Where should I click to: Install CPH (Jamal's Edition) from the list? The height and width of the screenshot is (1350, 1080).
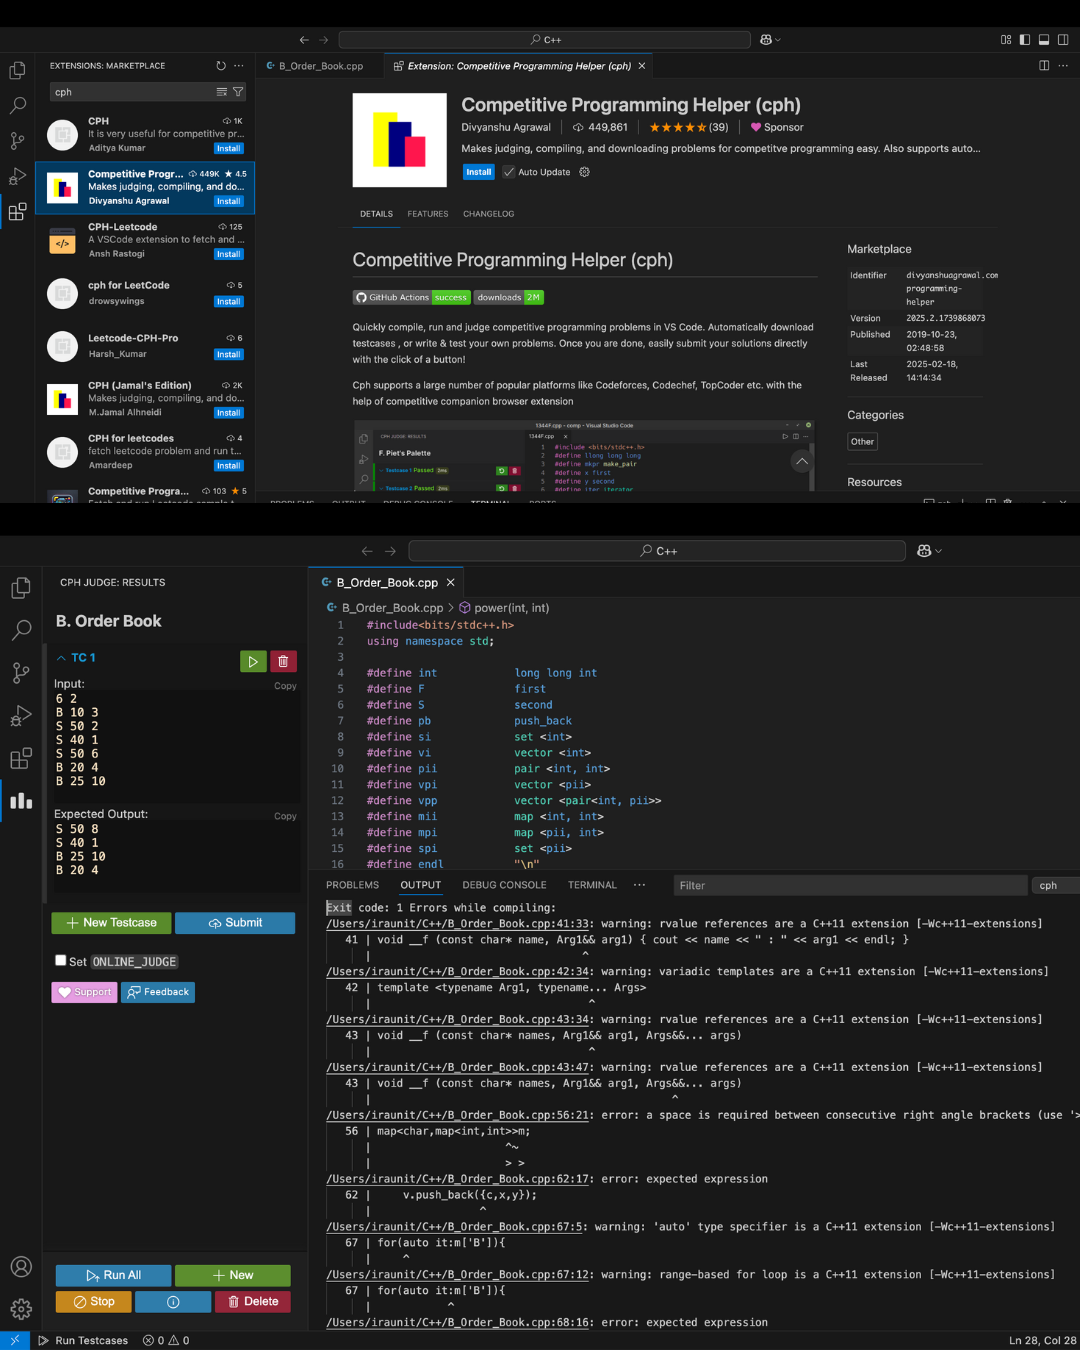click(x=229, y=412)
